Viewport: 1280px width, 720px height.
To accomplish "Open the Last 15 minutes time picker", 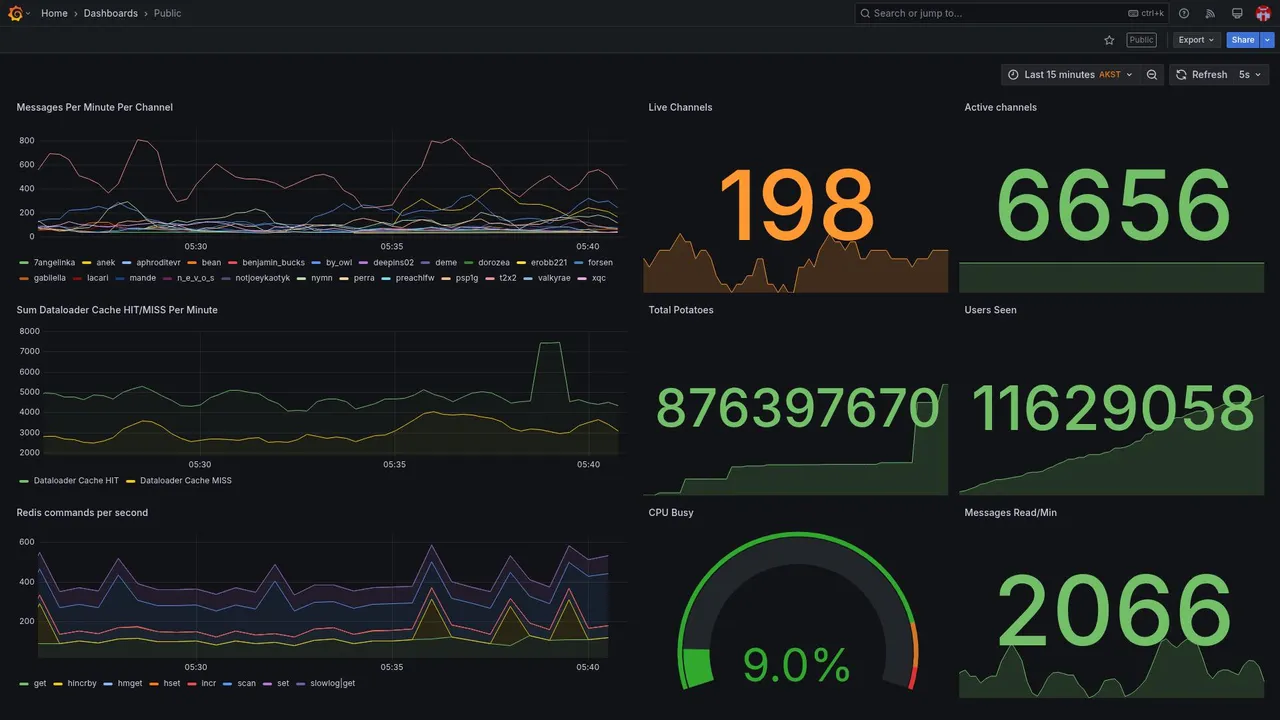I will 1070,75.
